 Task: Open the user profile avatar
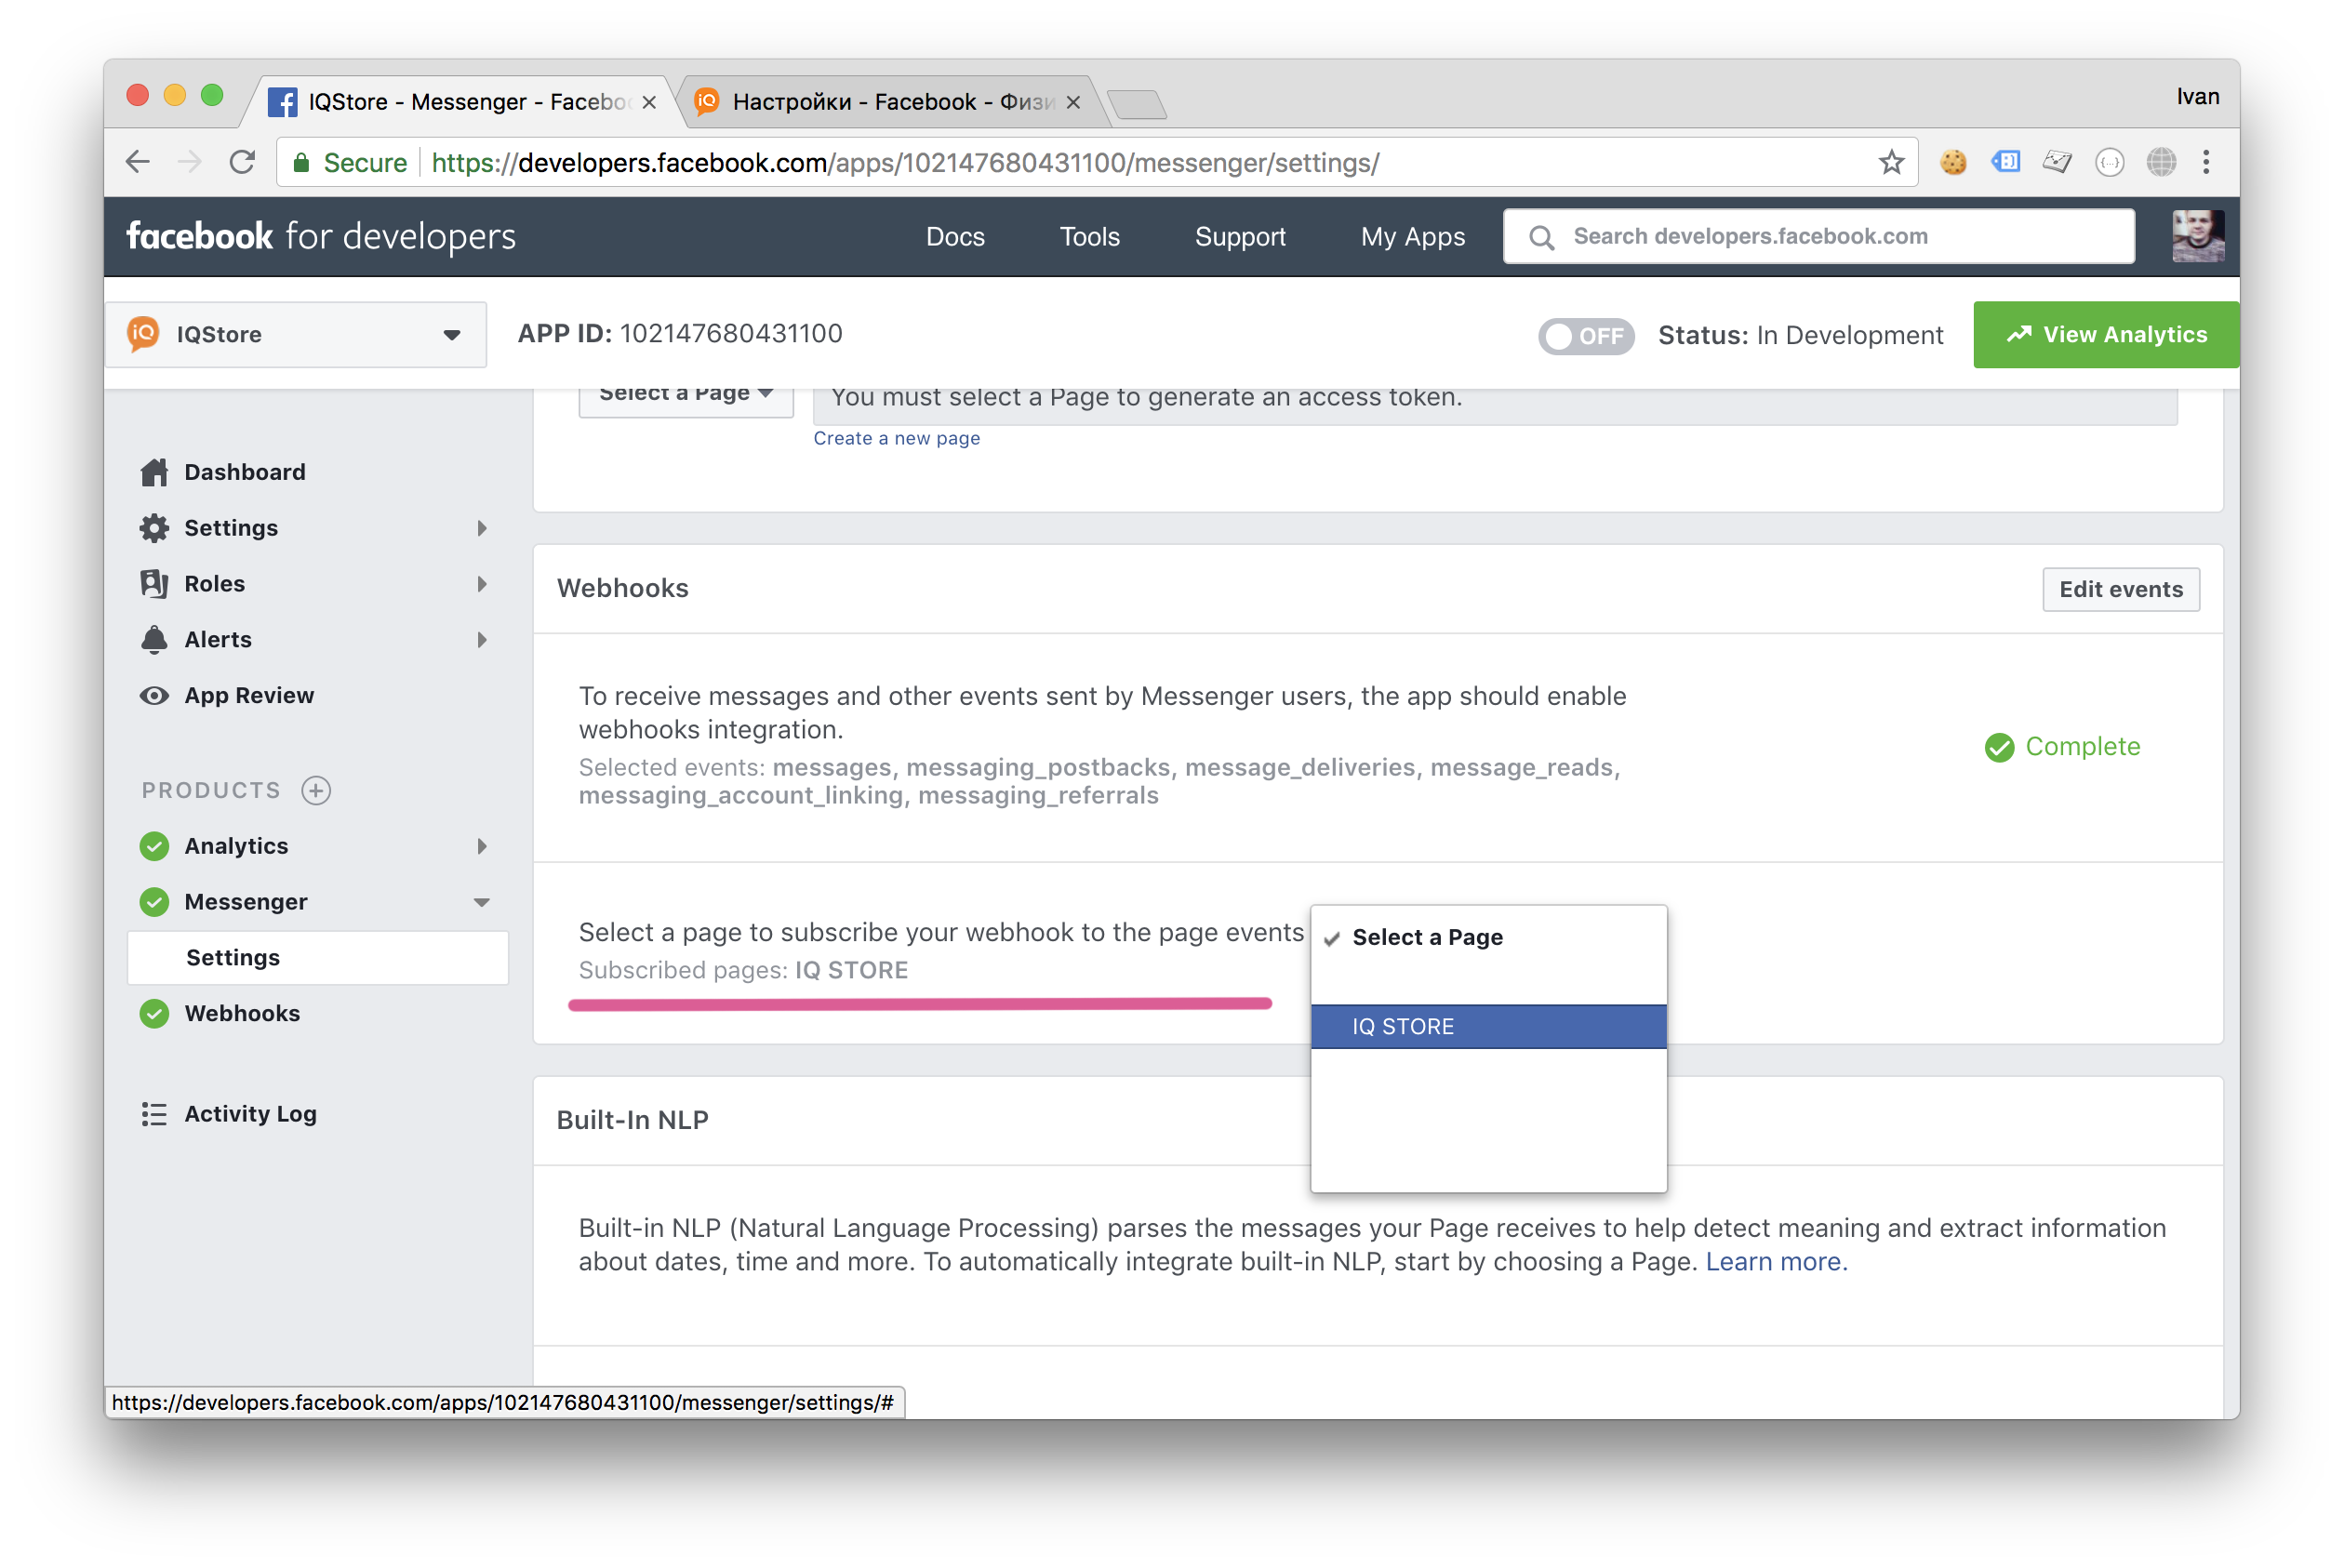(2197, 236)
